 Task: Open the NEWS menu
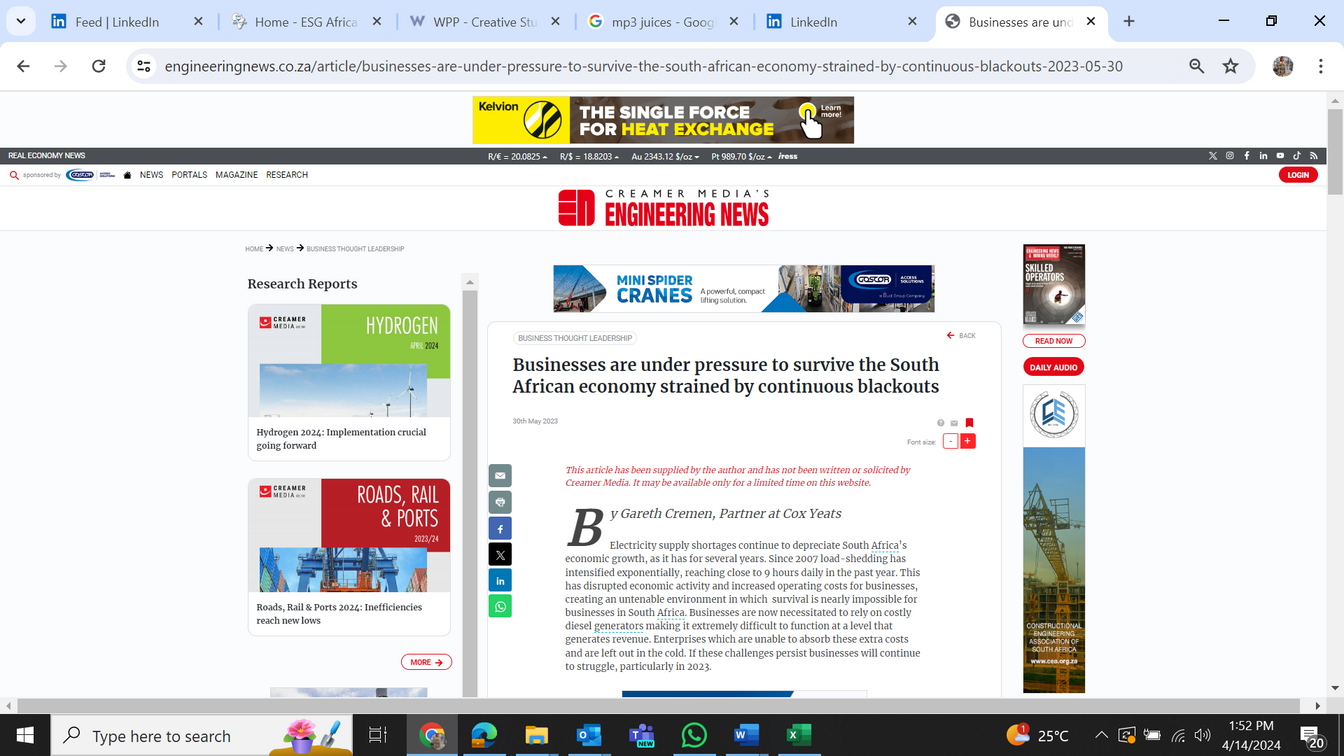(151, 175)
